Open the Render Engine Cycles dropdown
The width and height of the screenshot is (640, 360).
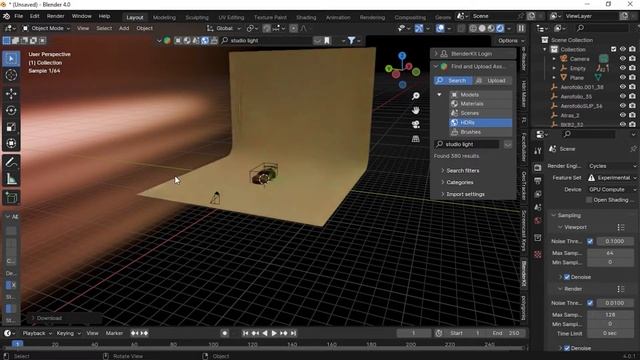pyautogui.click(x=612, y=166)
